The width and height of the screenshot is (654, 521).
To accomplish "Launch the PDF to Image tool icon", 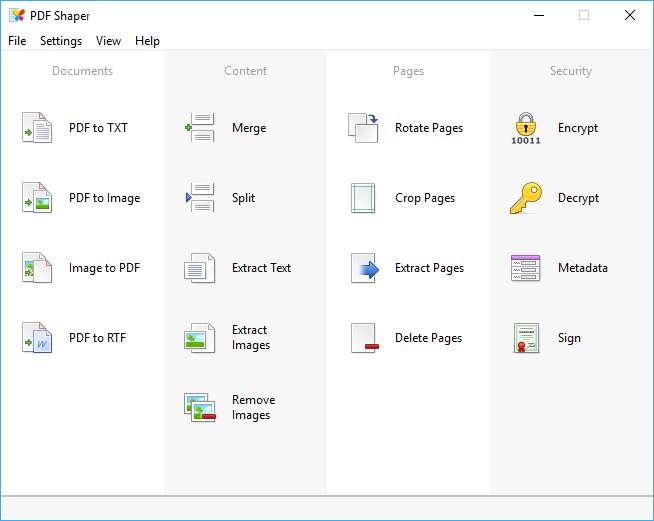I will tap(37, 198).
